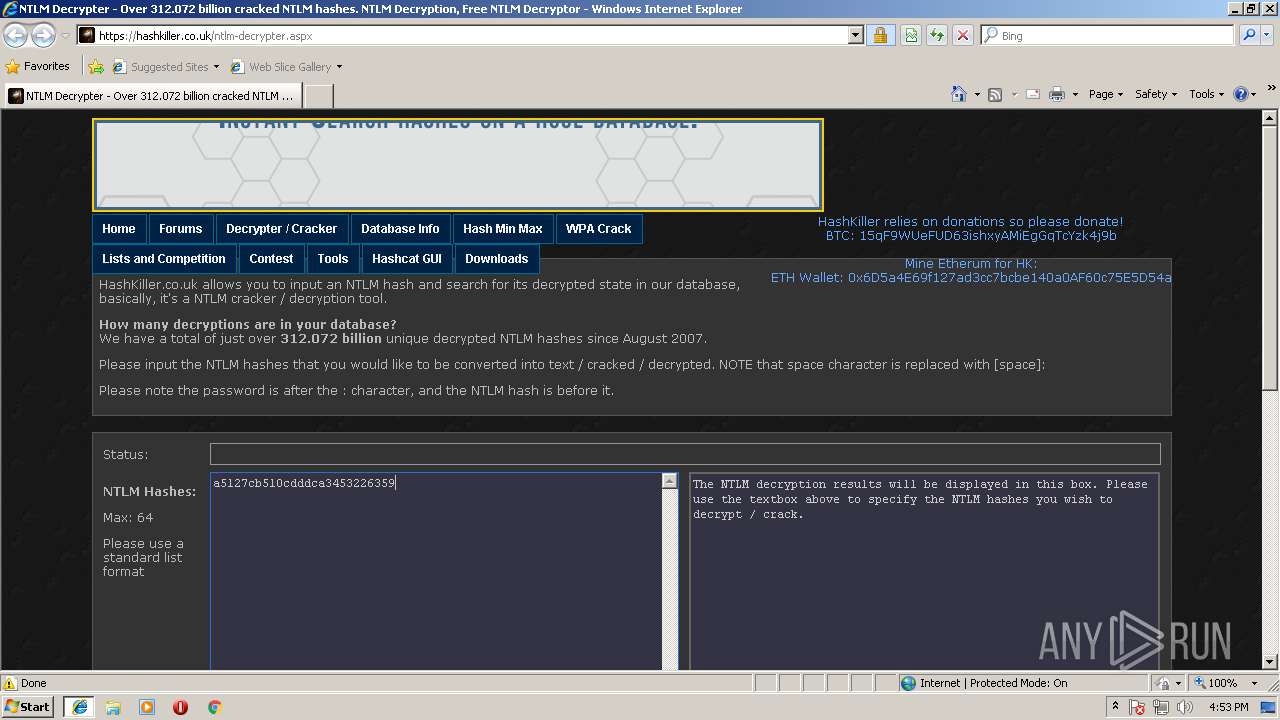
Task: Click the green Refresh arrows icon
Action: pos(937,35)
